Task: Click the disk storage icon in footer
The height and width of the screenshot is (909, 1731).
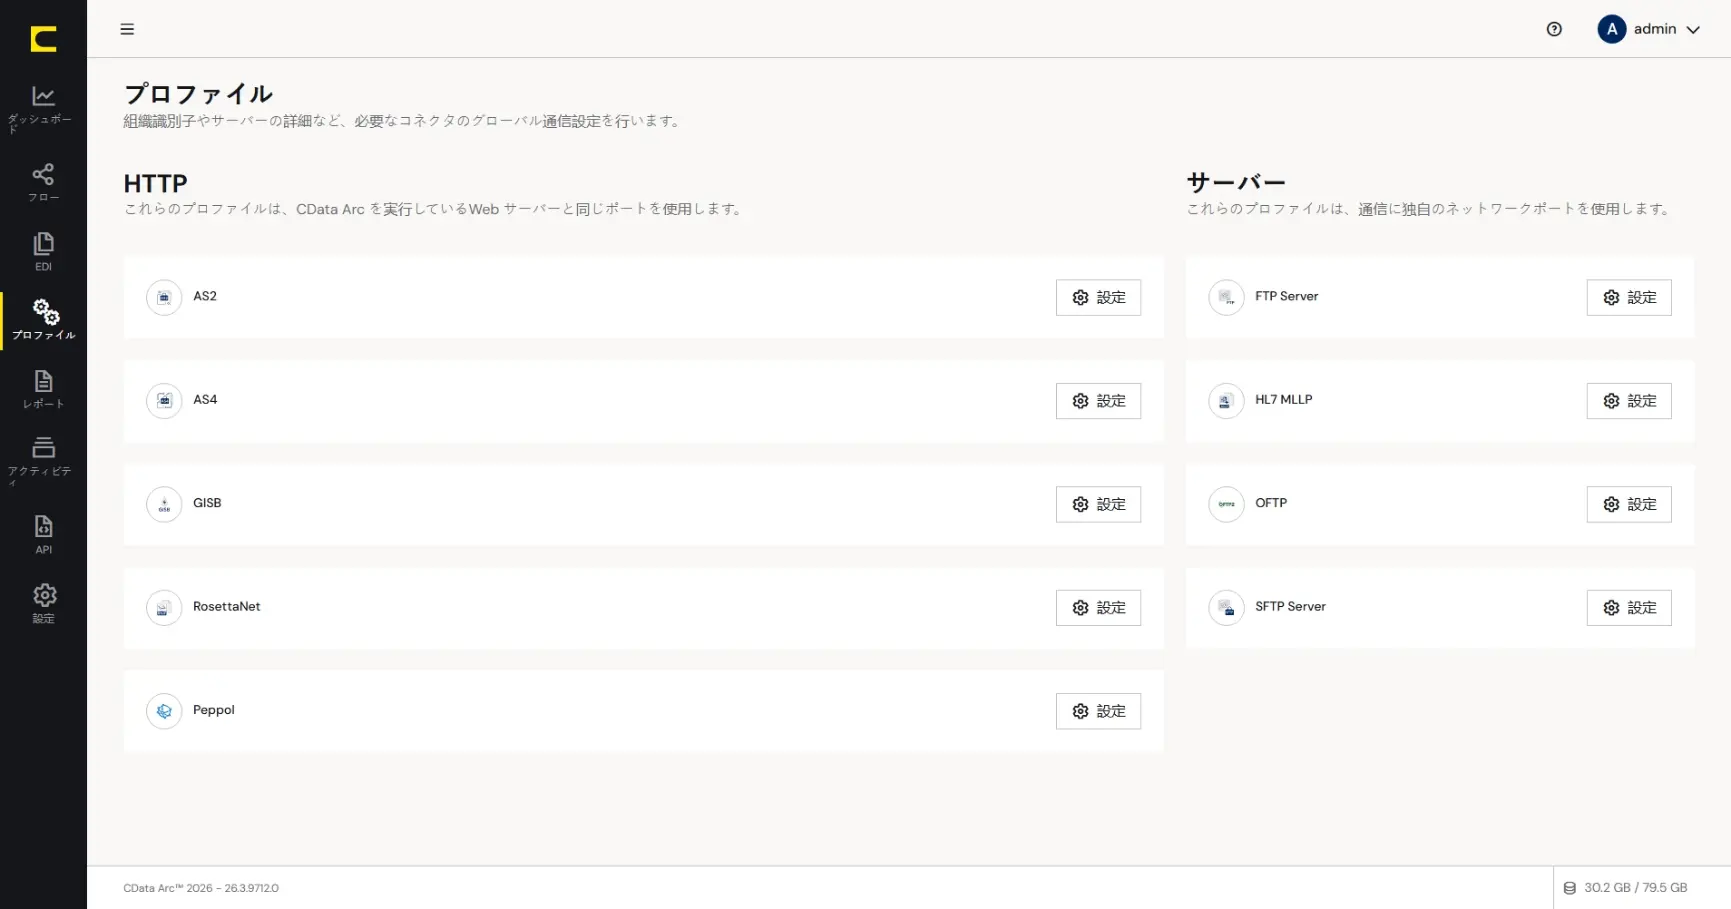Action: click(x=1569, y=888)
